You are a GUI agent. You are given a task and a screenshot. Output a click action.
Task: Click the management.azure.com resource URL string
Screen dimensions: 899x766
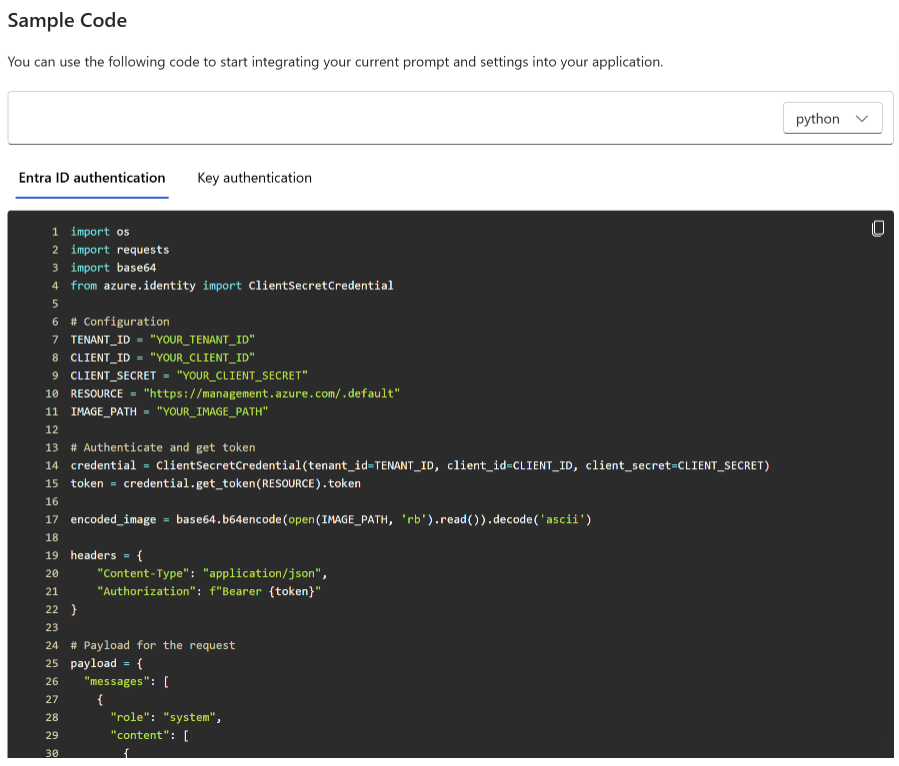pyautogui.click(x=272, y=393)
